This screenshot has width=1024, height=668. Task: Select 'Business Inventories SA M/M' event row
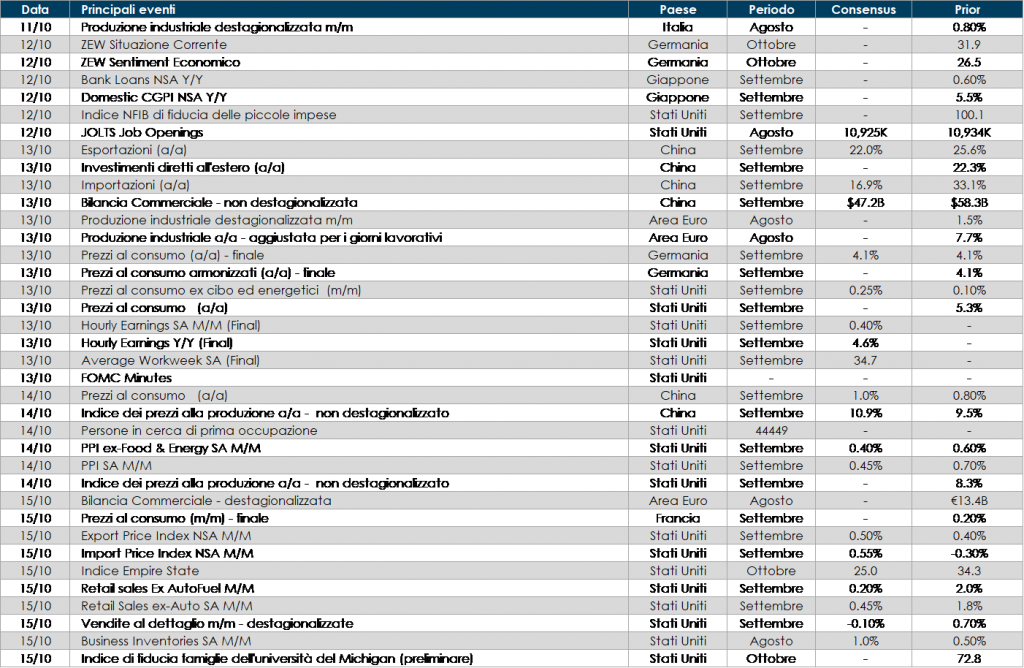[165, 641]
